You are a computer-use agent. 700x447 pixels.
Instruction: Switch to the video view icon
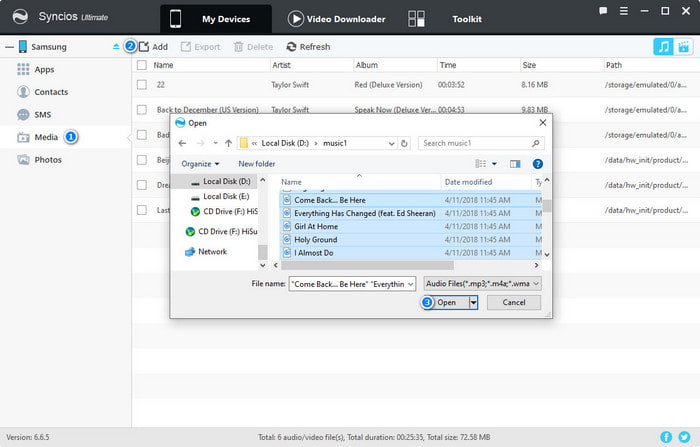[x=683, y=46]
